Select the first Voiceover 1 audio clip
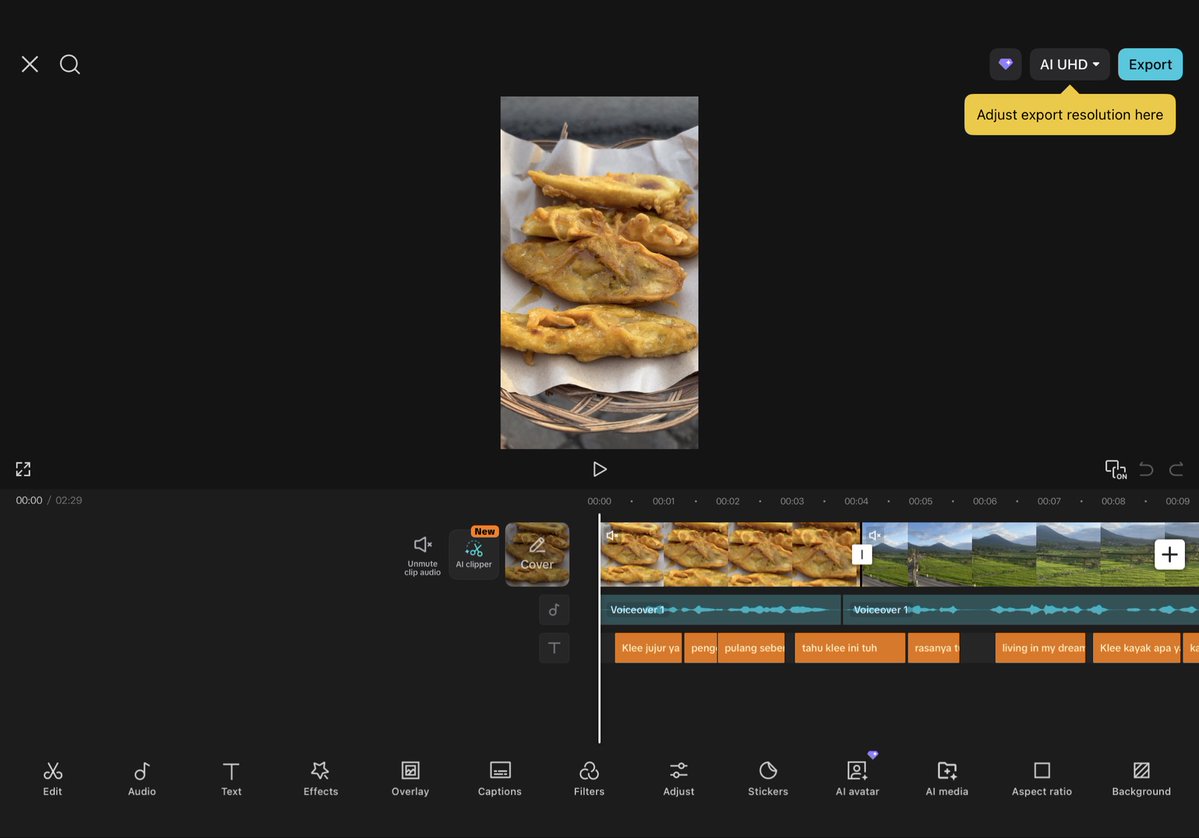 point(720,609)
